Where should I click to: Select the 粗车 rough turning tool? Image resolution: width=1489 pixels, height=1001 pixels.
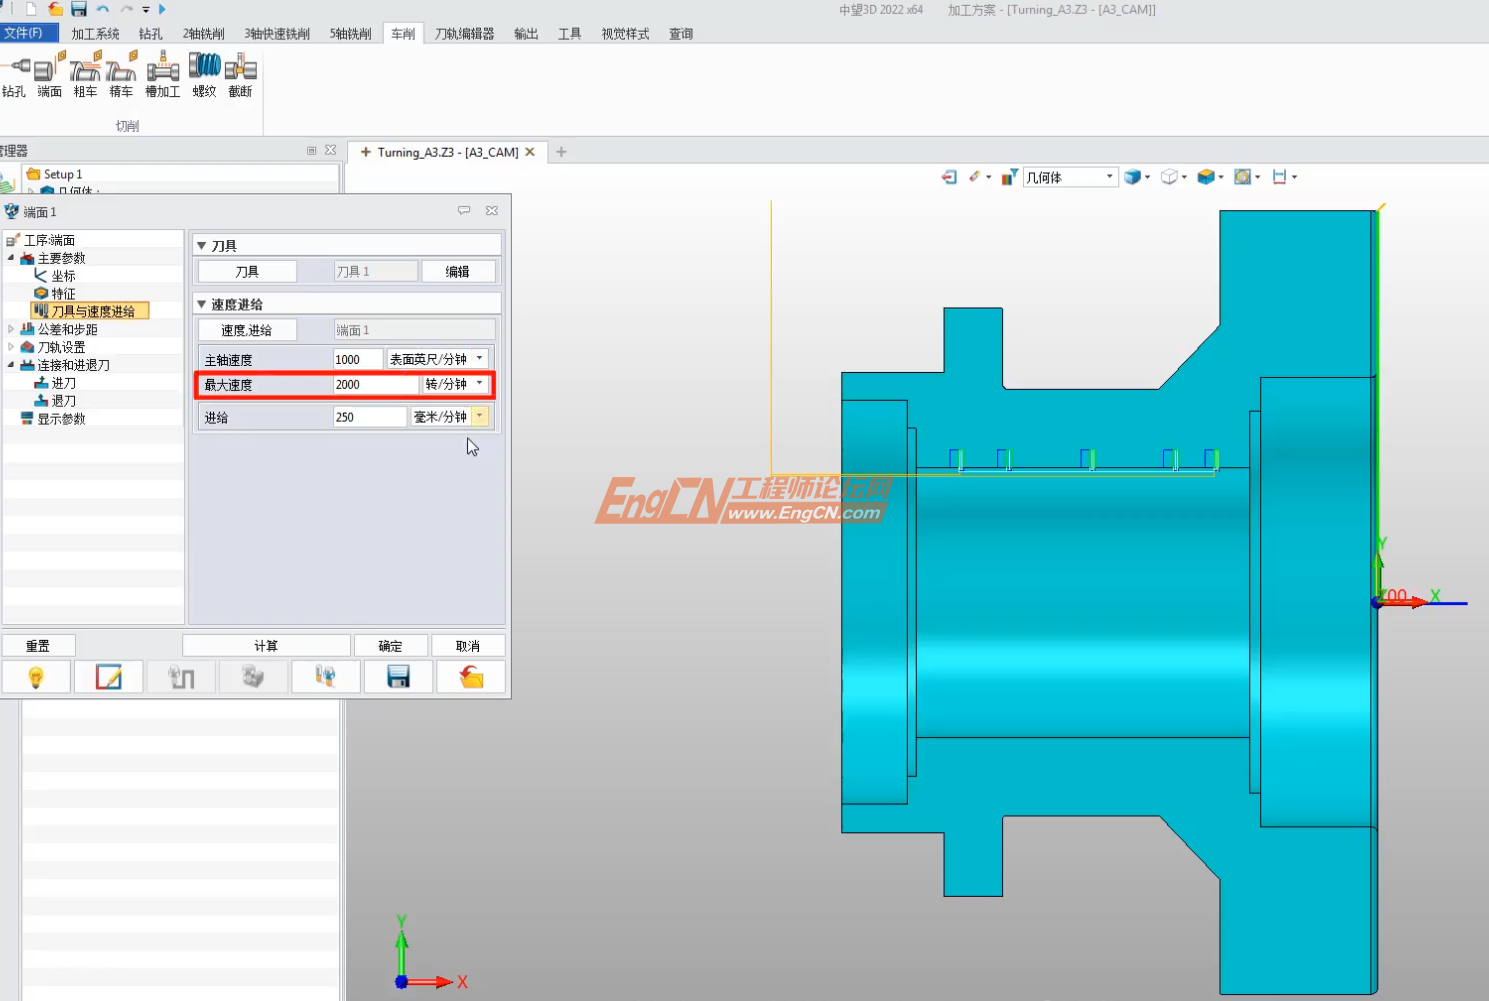point(85,75)
